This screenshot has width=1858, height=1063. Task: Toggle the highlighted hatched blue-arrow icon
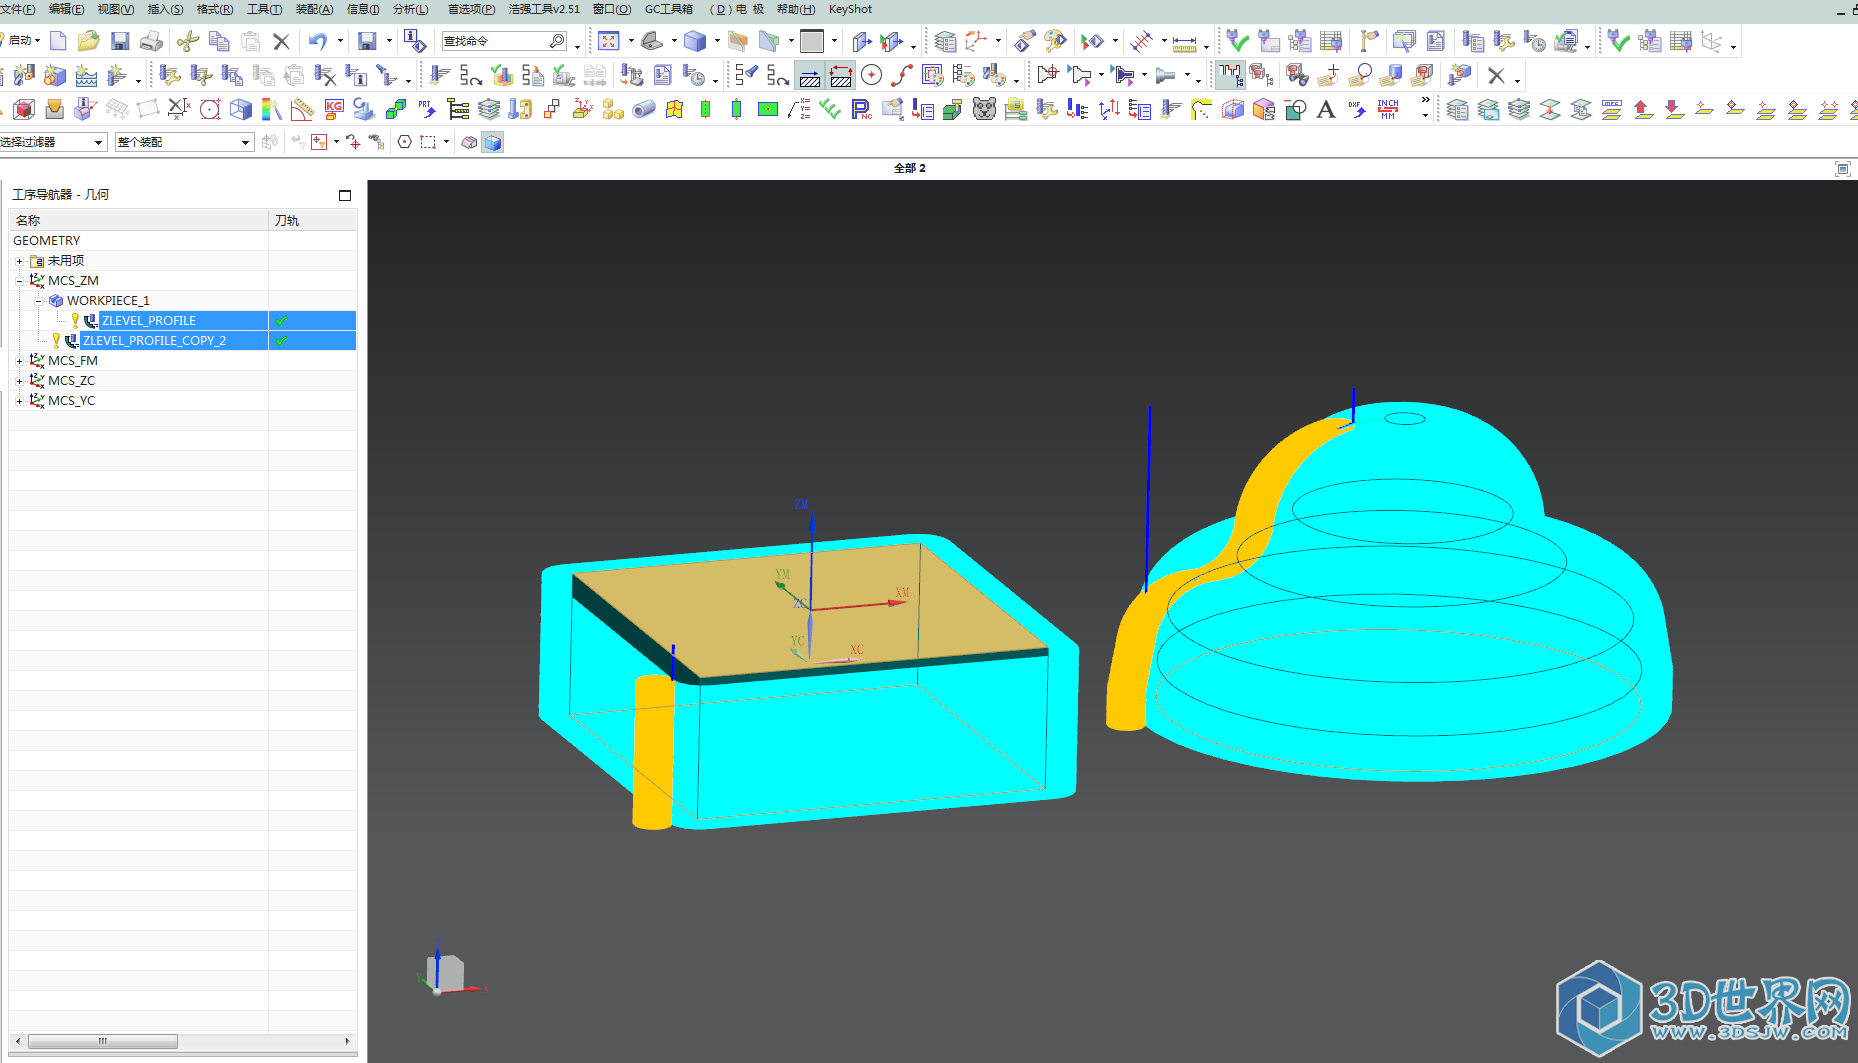[x=810, y=75]
